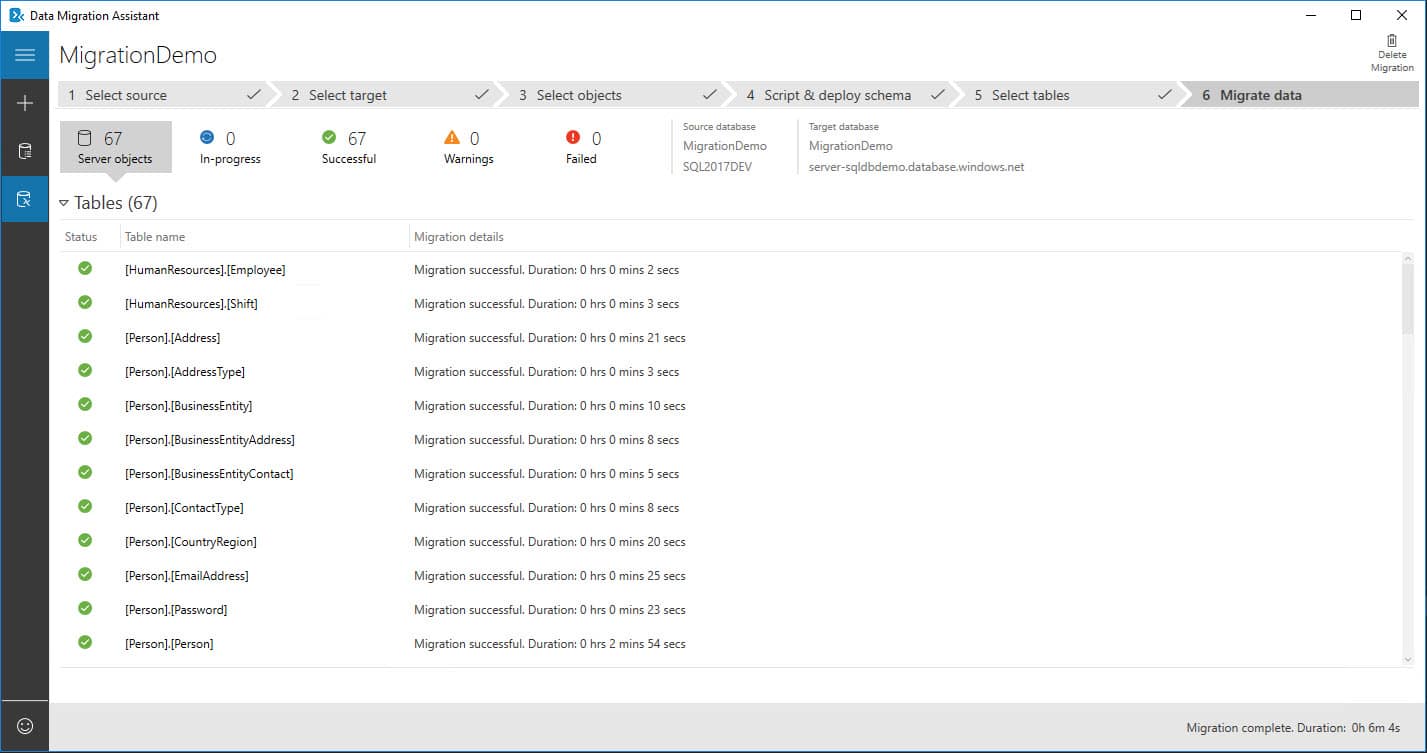Click the Data Migration Assistant app icon
Image resolution: width=1427 pixels, height=753 pixels.
pyautogui.click(x=16, y=15)
